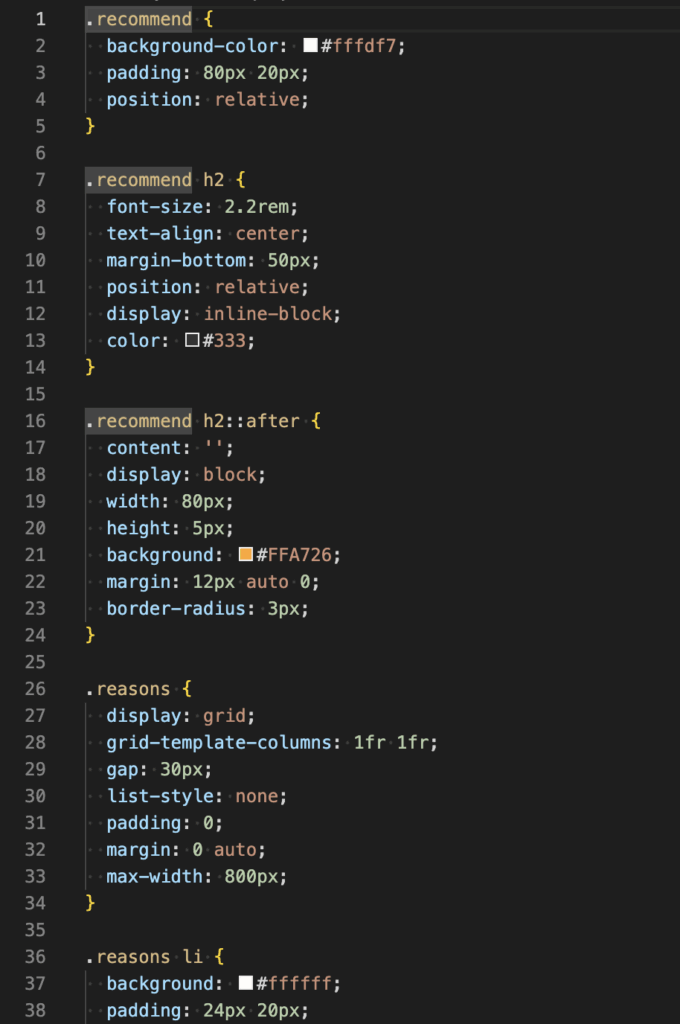Click closing brace on line 14

(x=90, y=366)
